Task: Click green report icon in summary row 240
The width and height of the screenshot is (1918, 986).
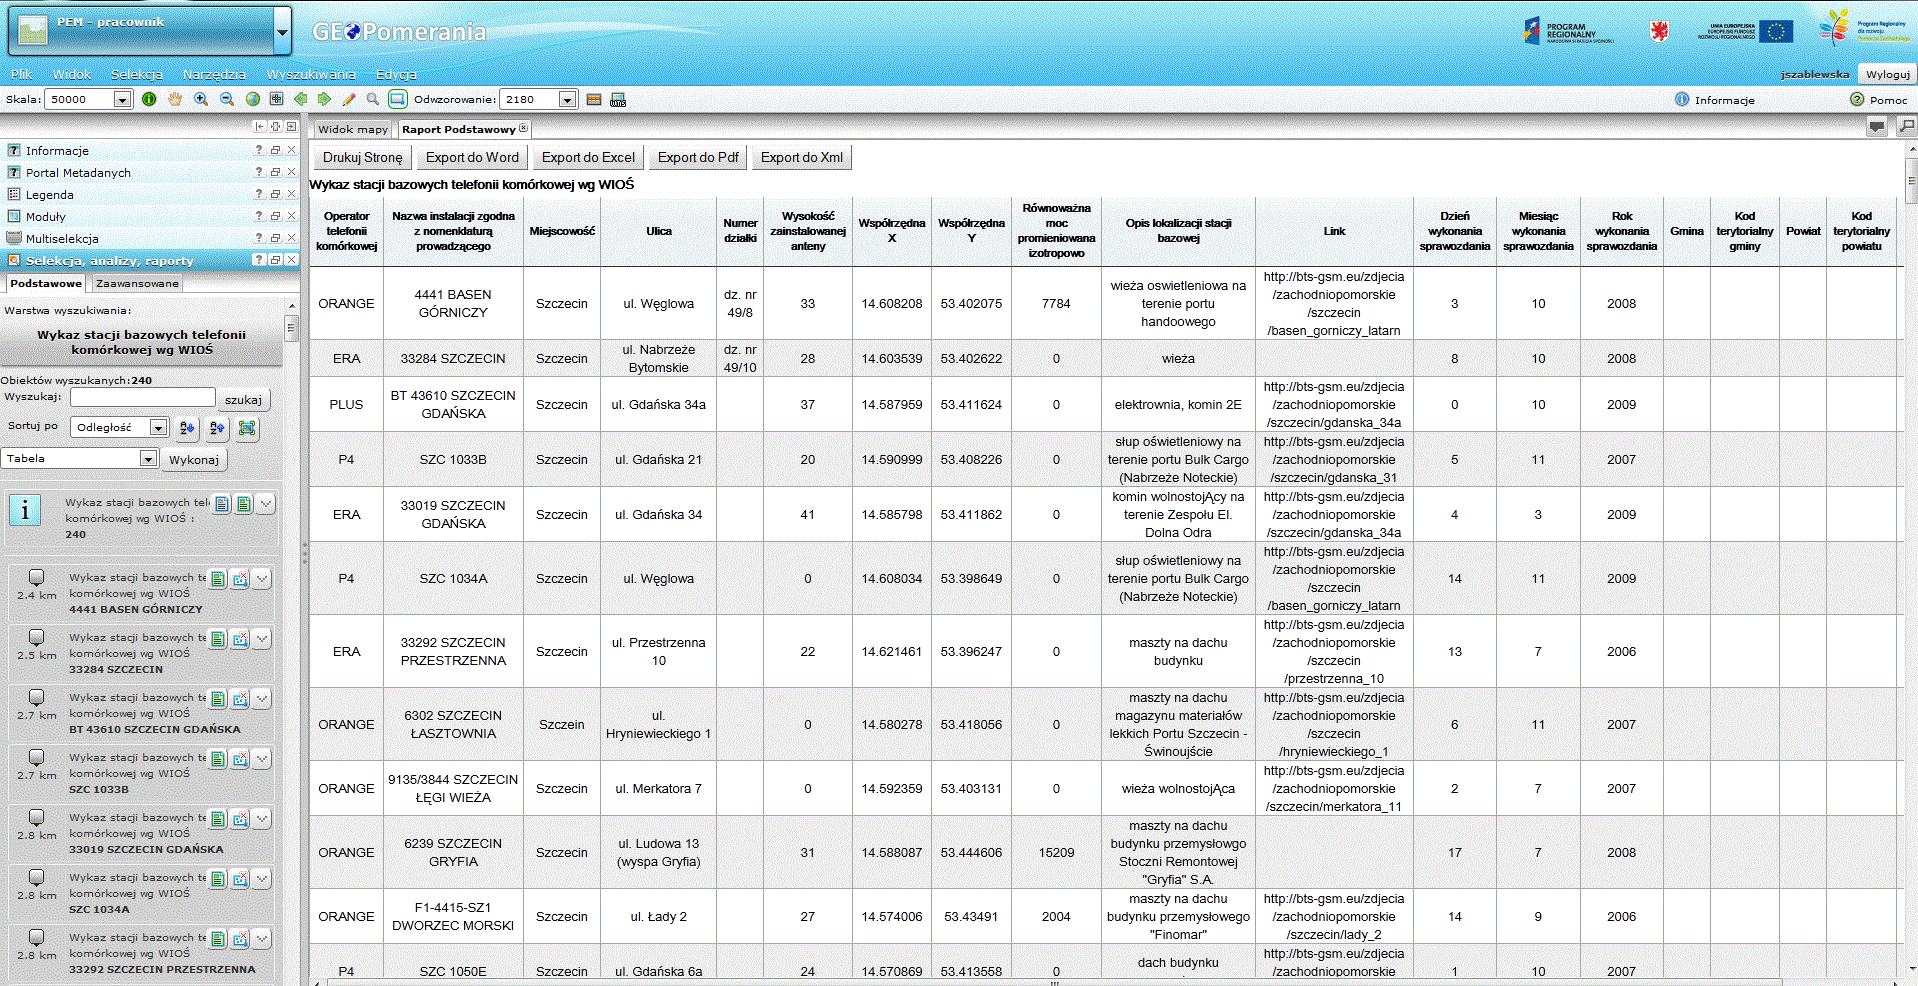Action: [x=244, y=503]
